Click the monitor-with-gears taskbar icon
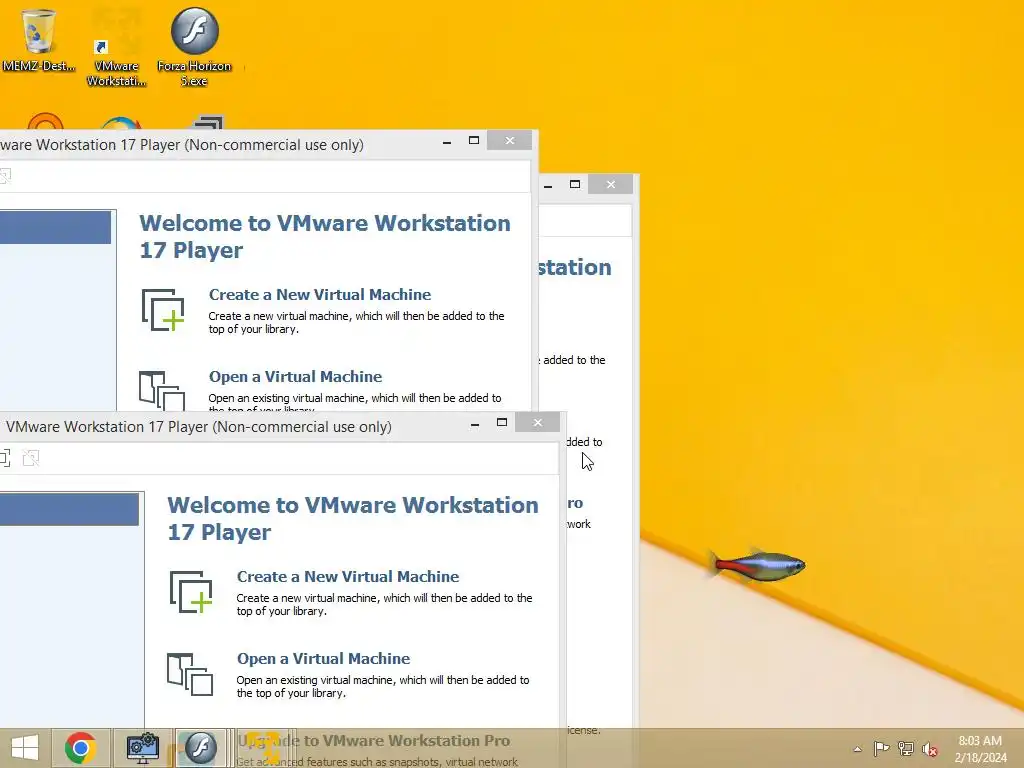The height and width of the screenshot is (768, 1024). (142, 748)
